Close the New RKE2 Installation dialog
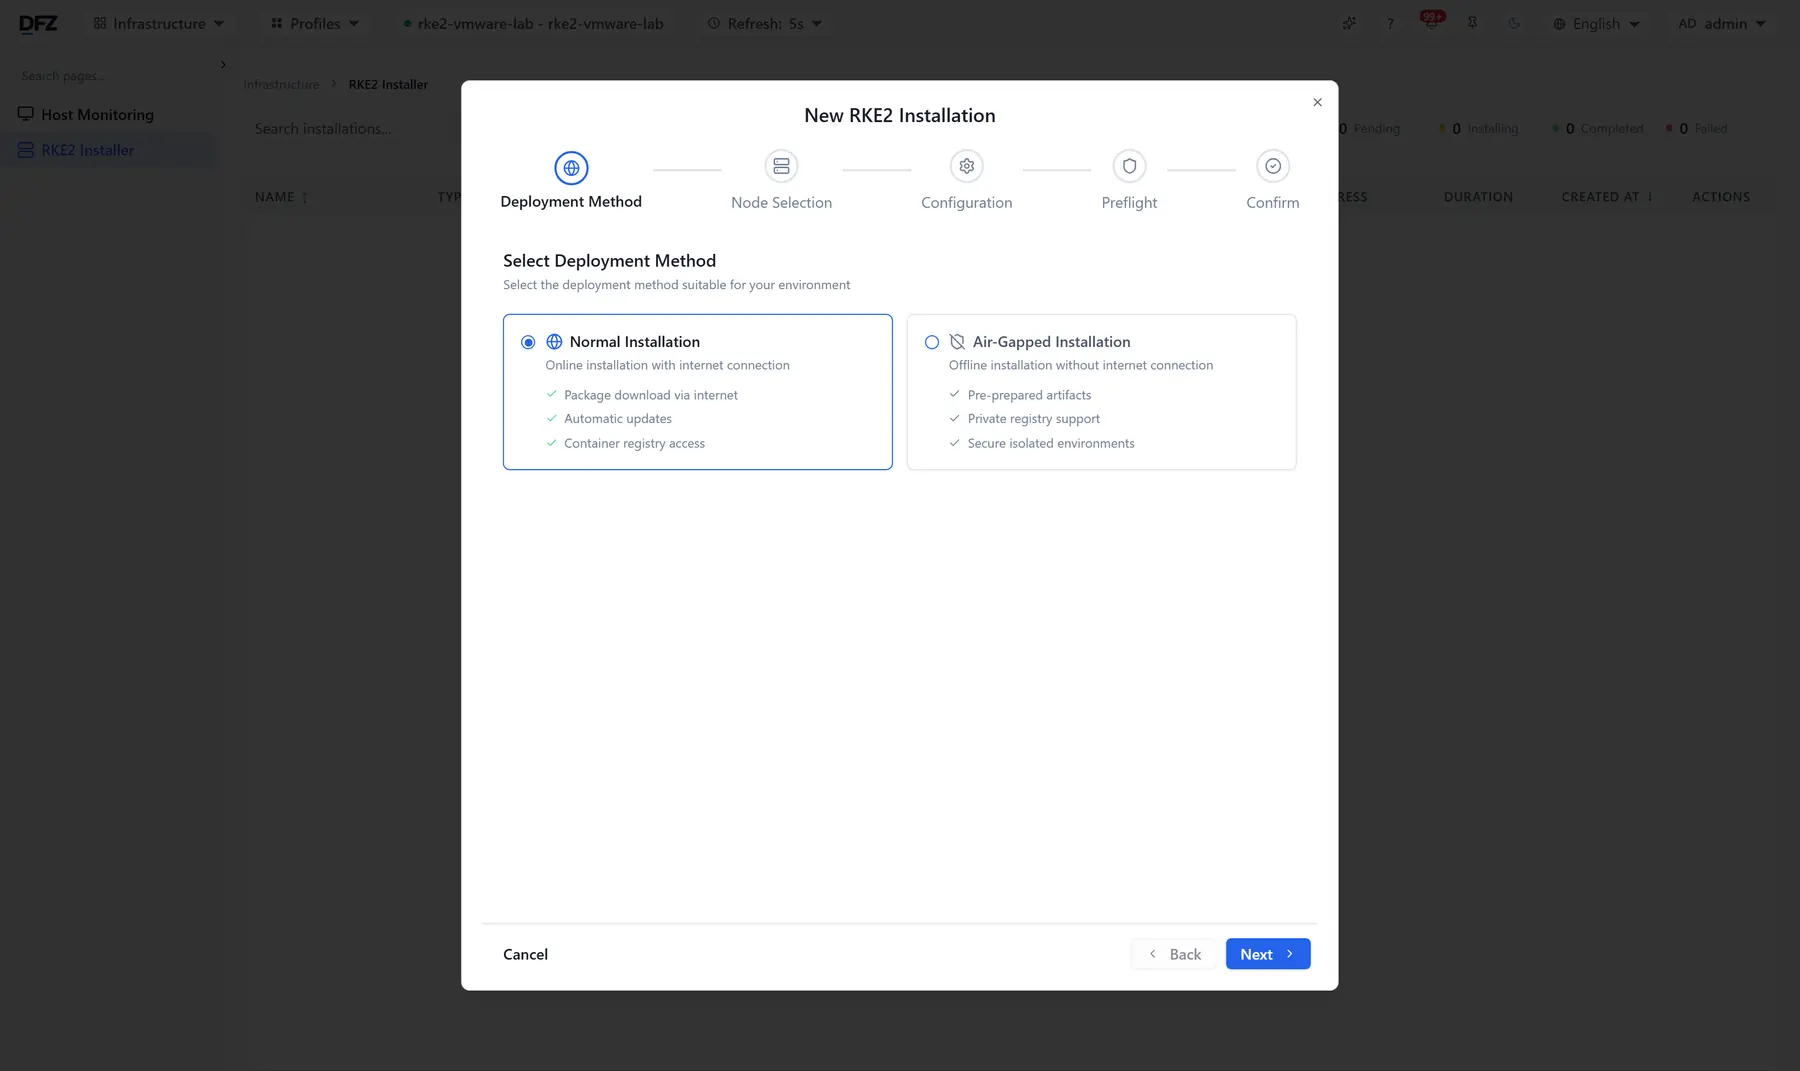Screen dimensions: 1800x1071 [x=1317, y=102]
